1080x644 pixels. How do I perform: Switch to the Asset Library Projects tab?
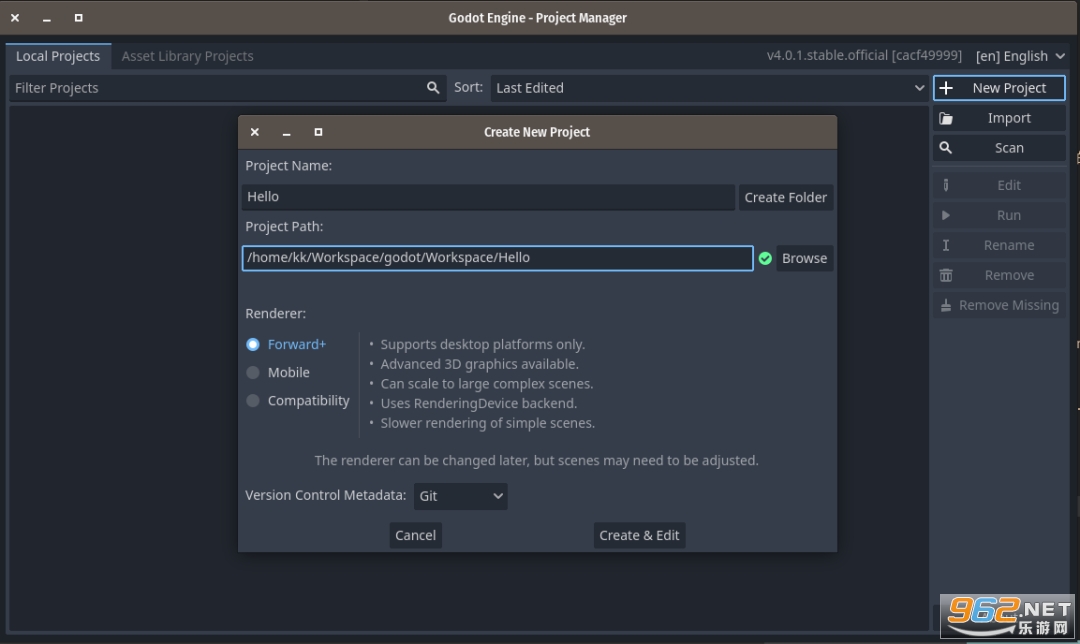click(x=187, y=56)
